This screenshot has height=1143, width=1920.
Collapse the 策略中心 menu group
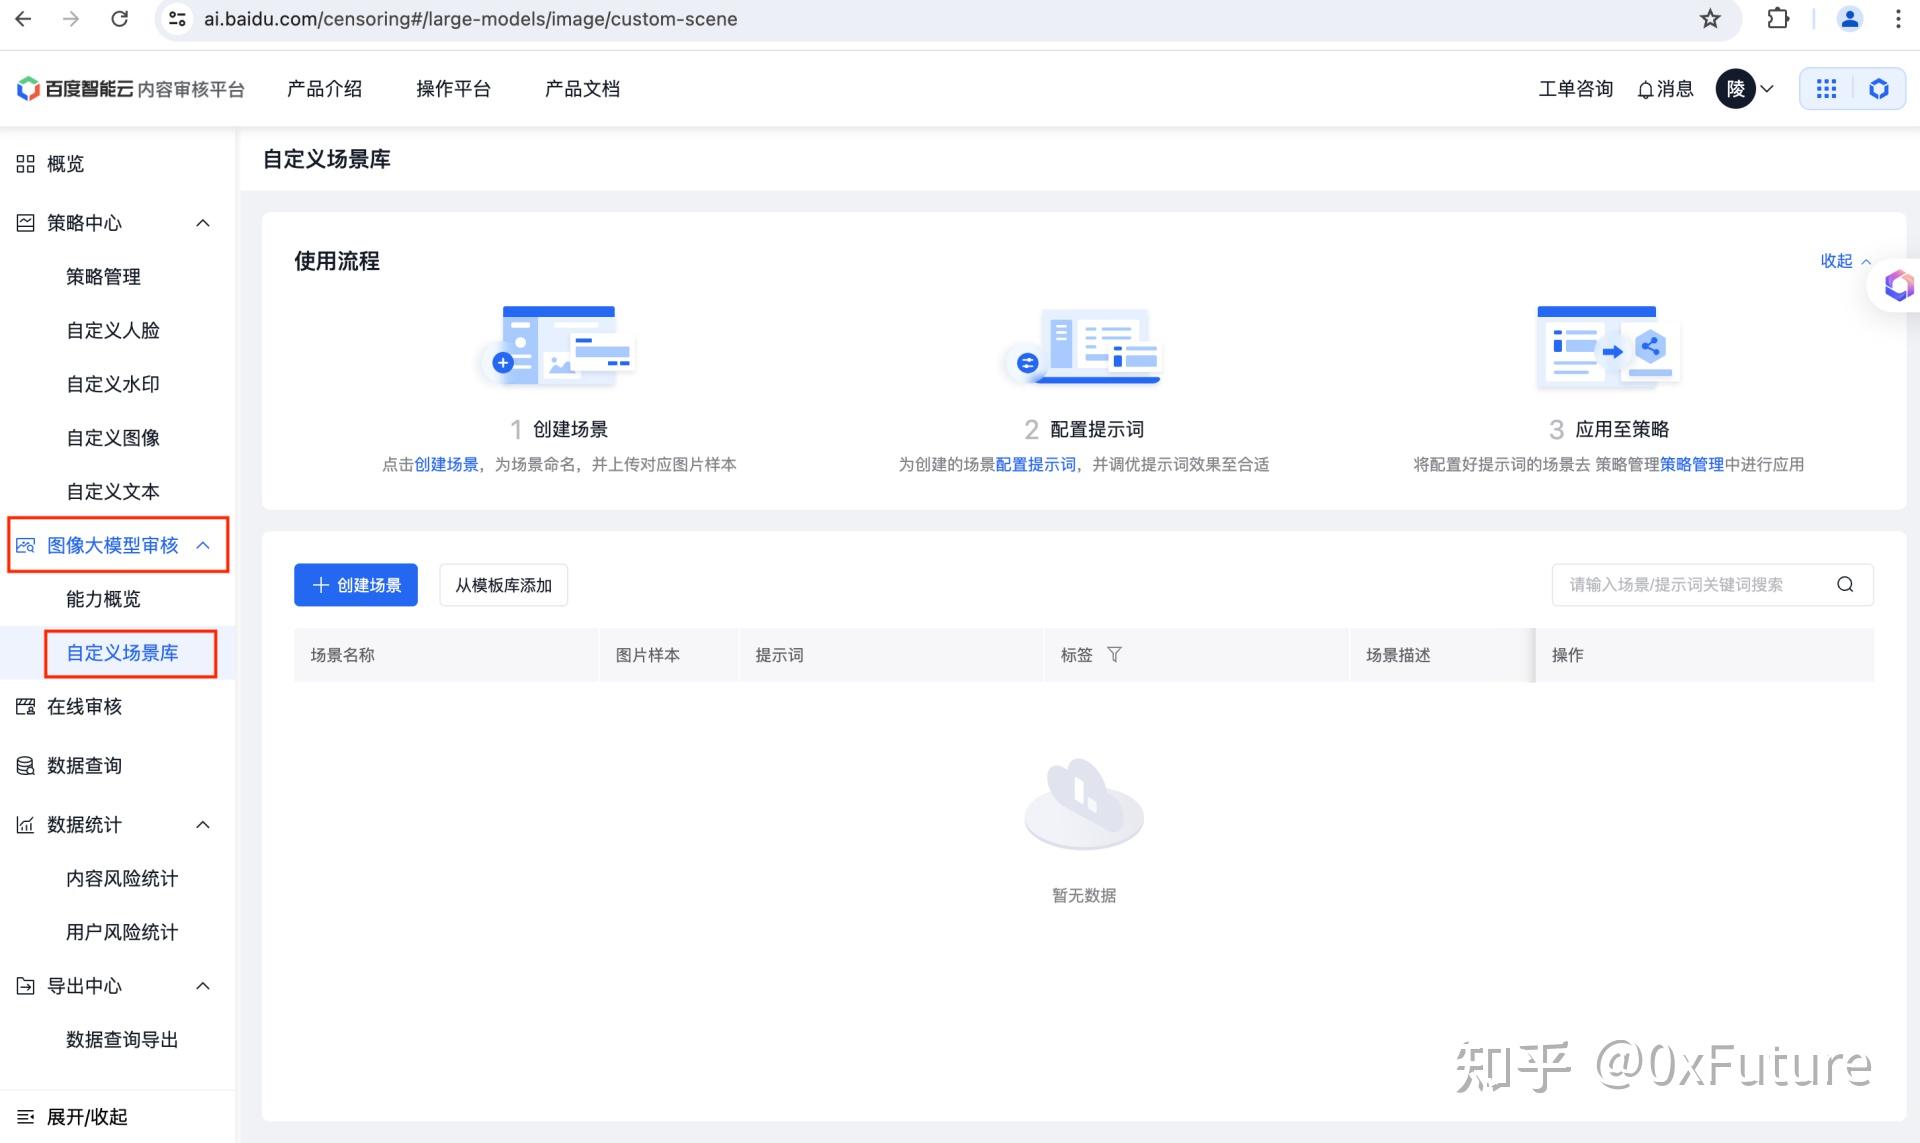[x=203, y=223]
